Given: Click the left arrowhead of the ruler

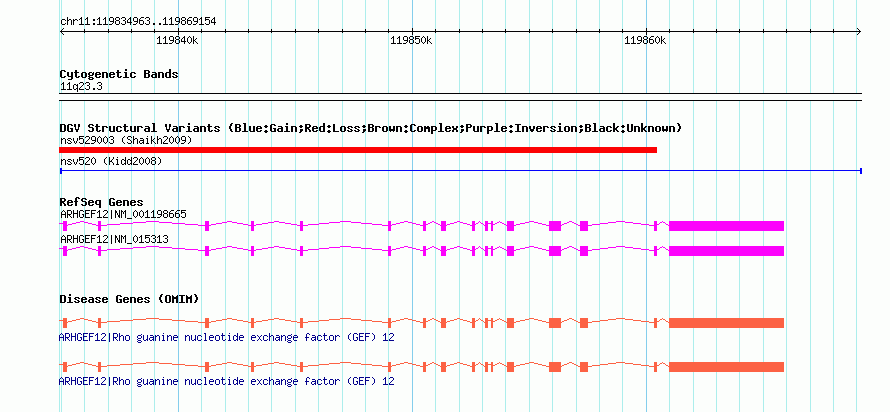Looking at the screenshot, I should (x=62, y=32).
